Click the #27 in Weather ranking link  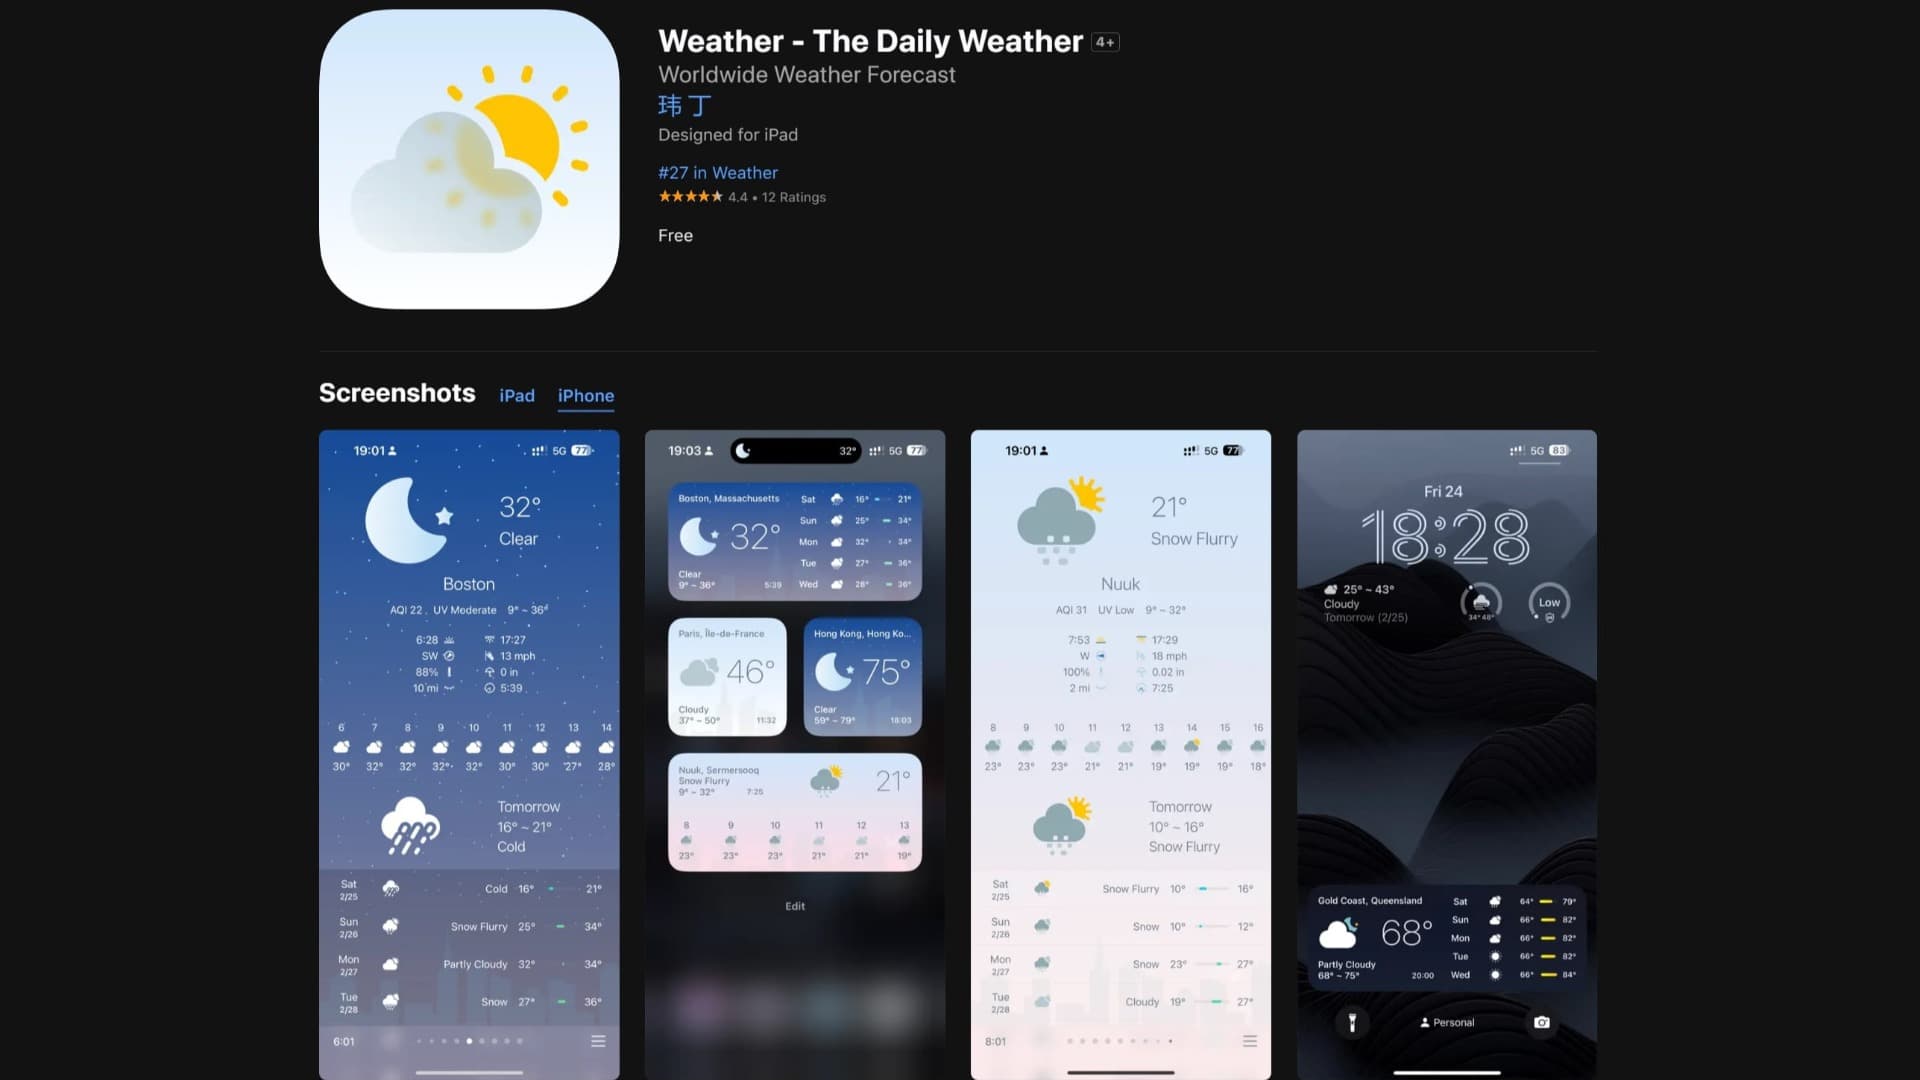[x=717, y=173]
